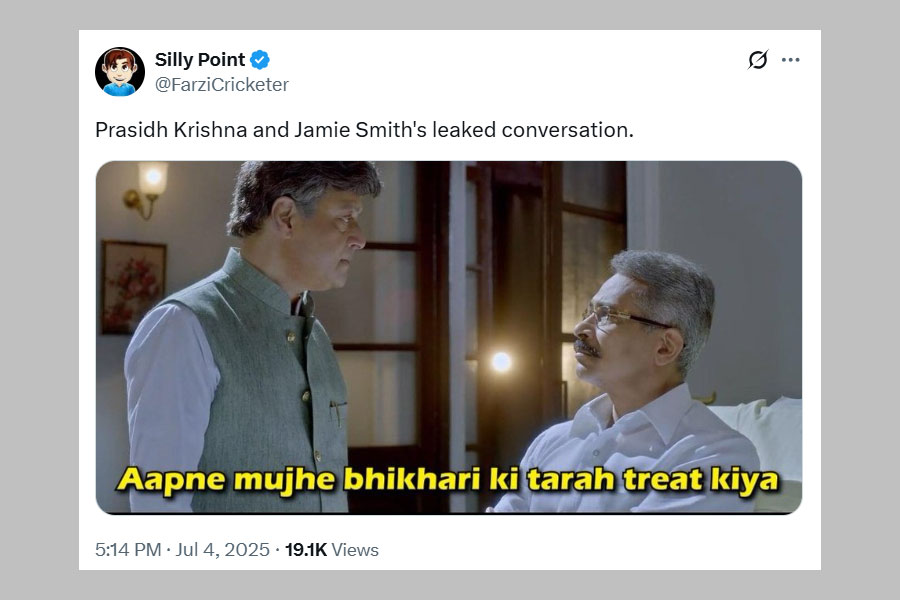Click the blue verified badge

pos(260,60)
